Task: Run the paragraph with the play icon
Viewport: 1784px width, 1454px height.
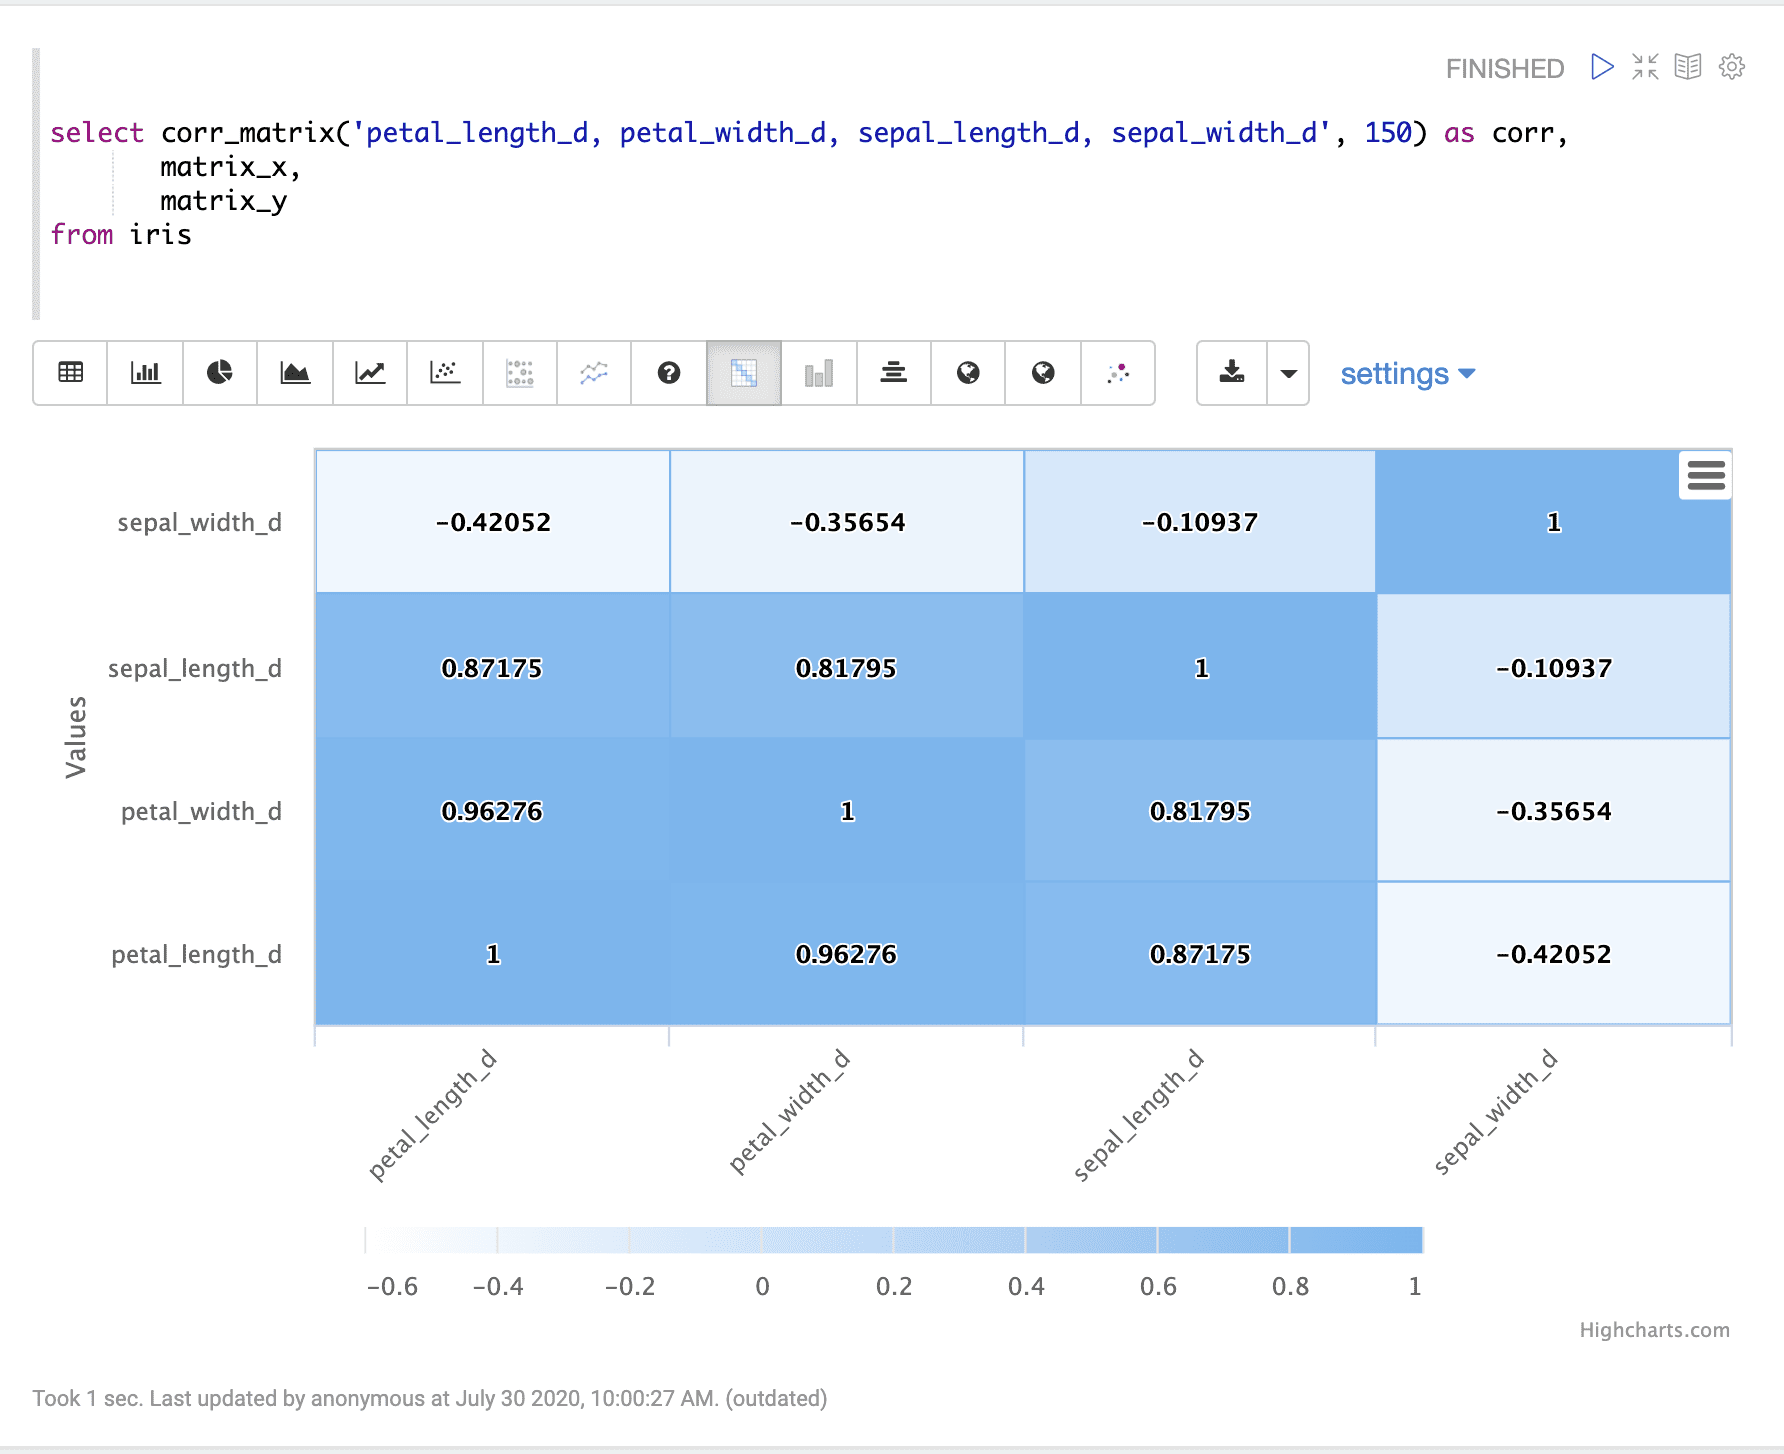Action: [1601, 66]
